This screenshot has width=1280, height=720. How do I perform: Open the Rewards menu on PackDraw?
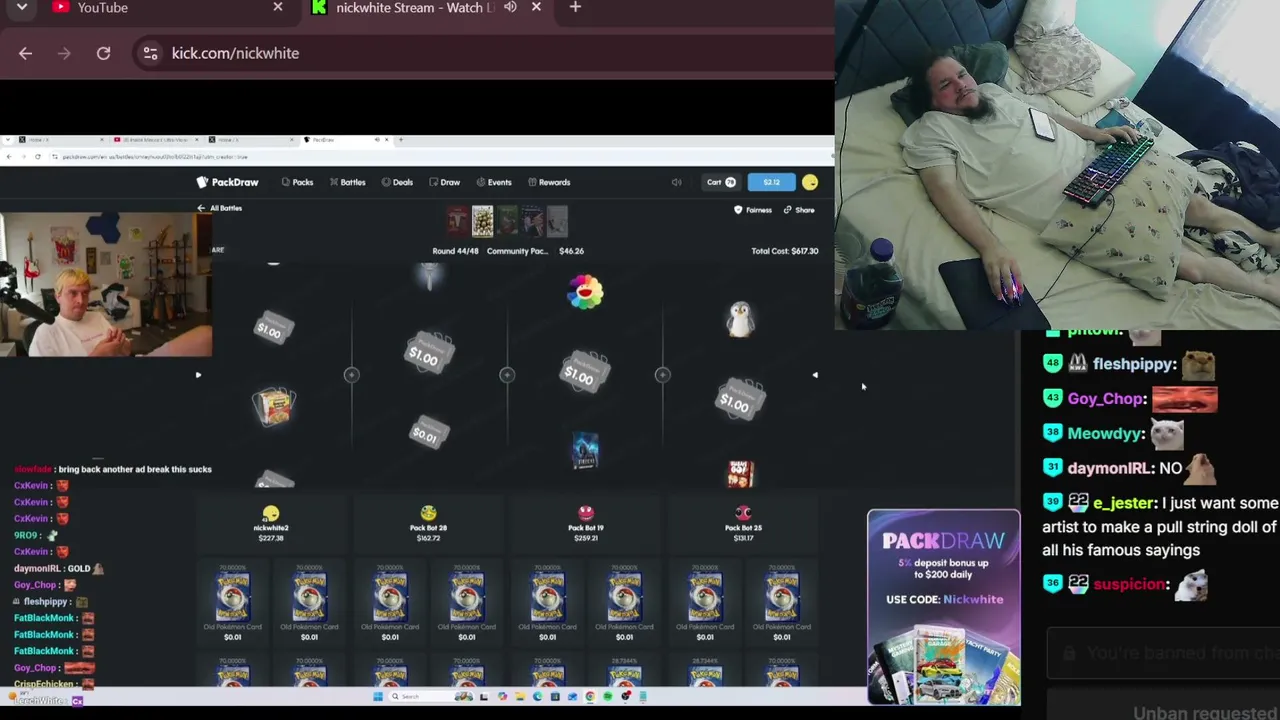pos(549,182)
